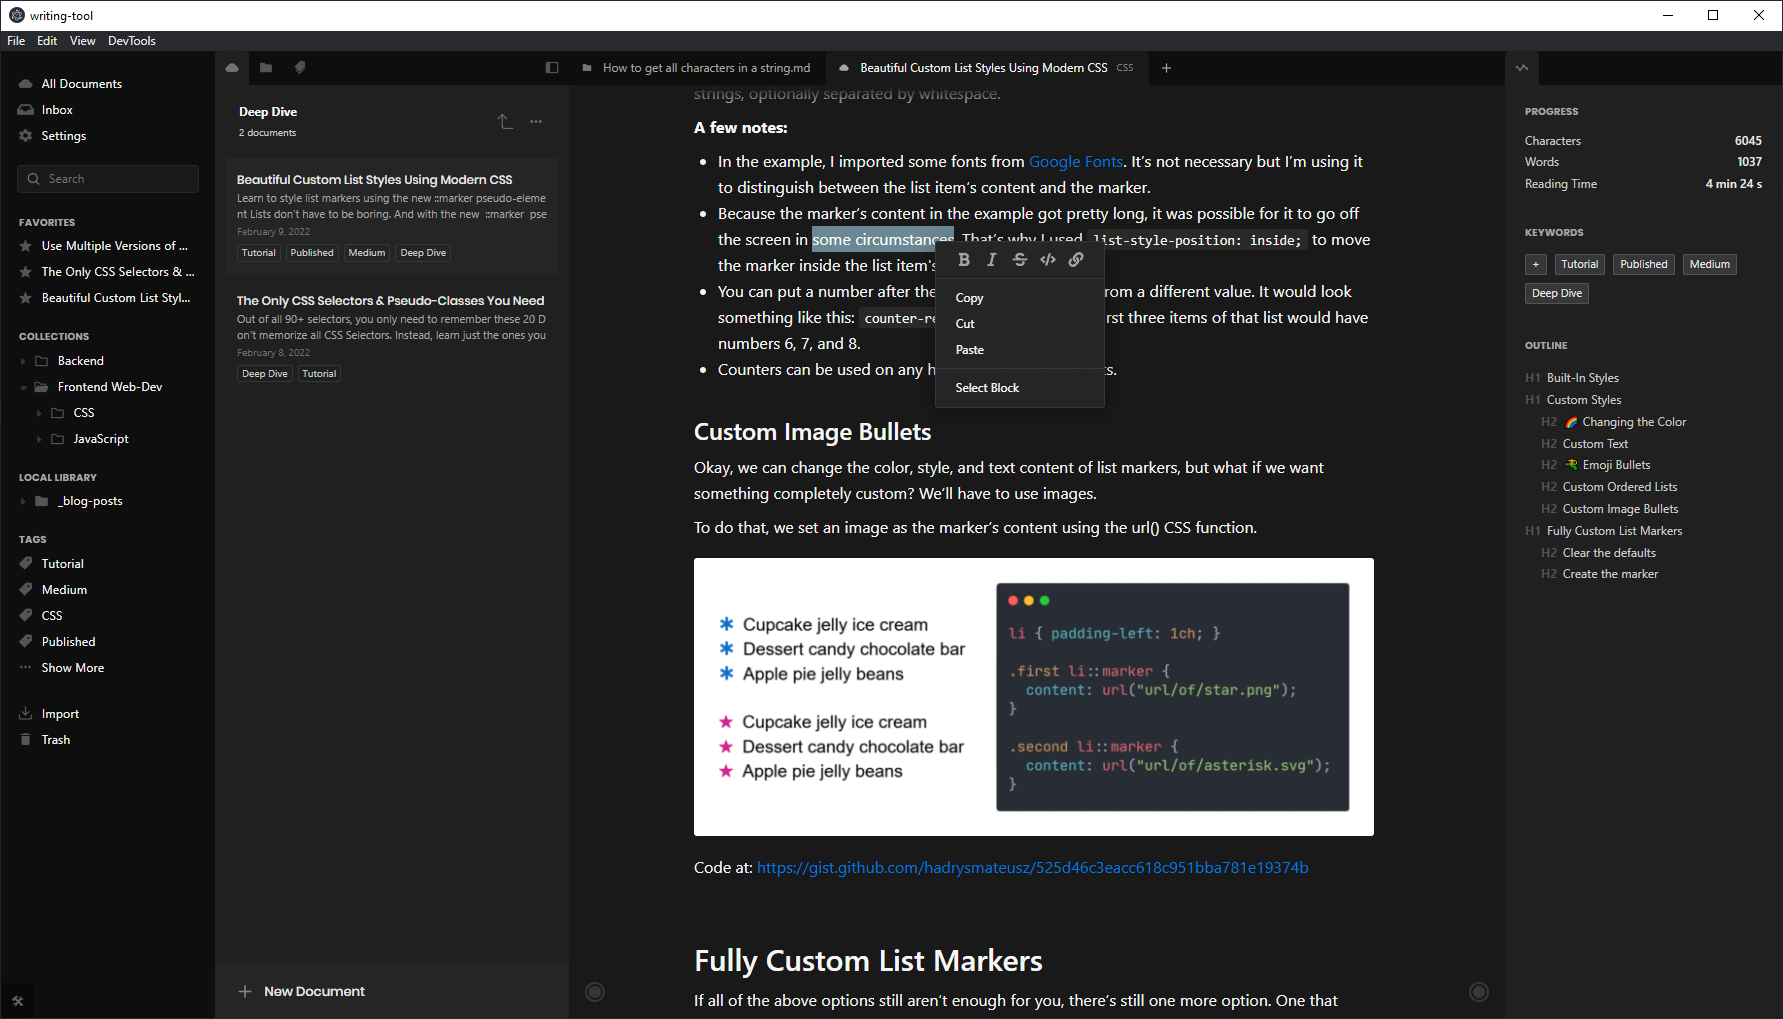
Task: Toggle the document list sidebar panel
Action: (552, 68)
